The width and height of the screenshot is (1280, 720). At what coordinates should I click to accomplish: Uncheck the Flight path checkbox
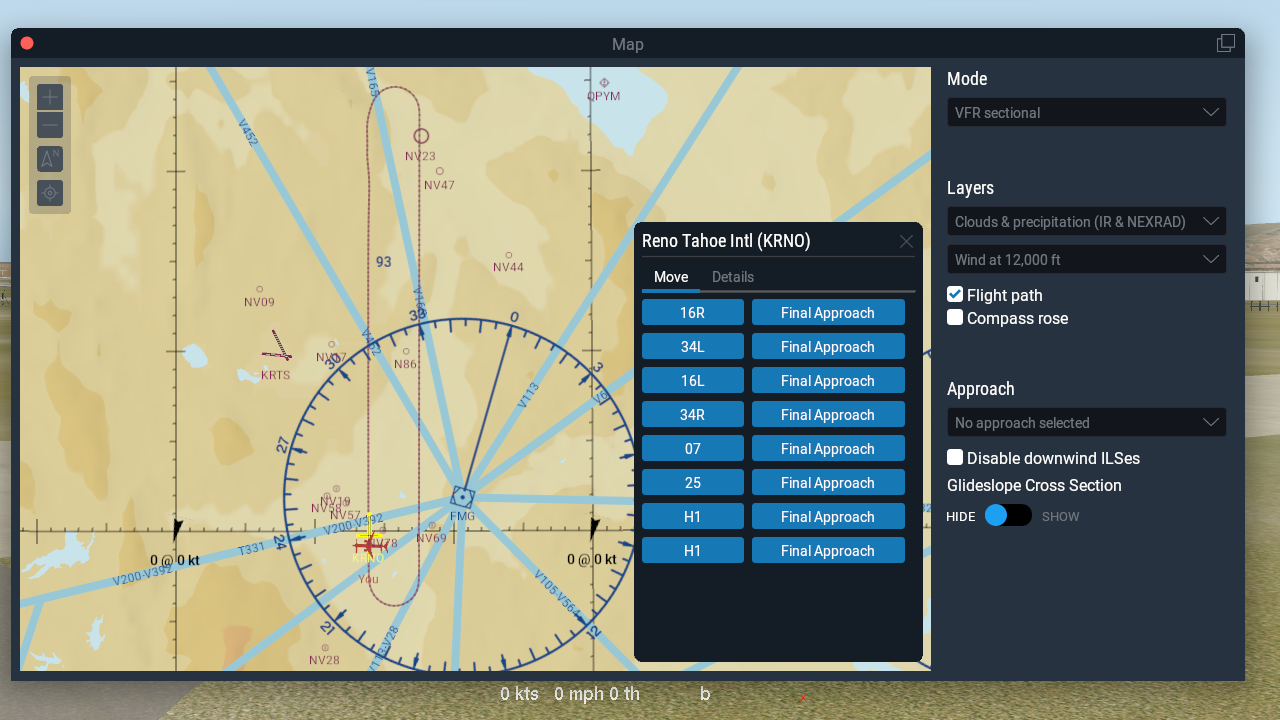(x=955, y=295)
